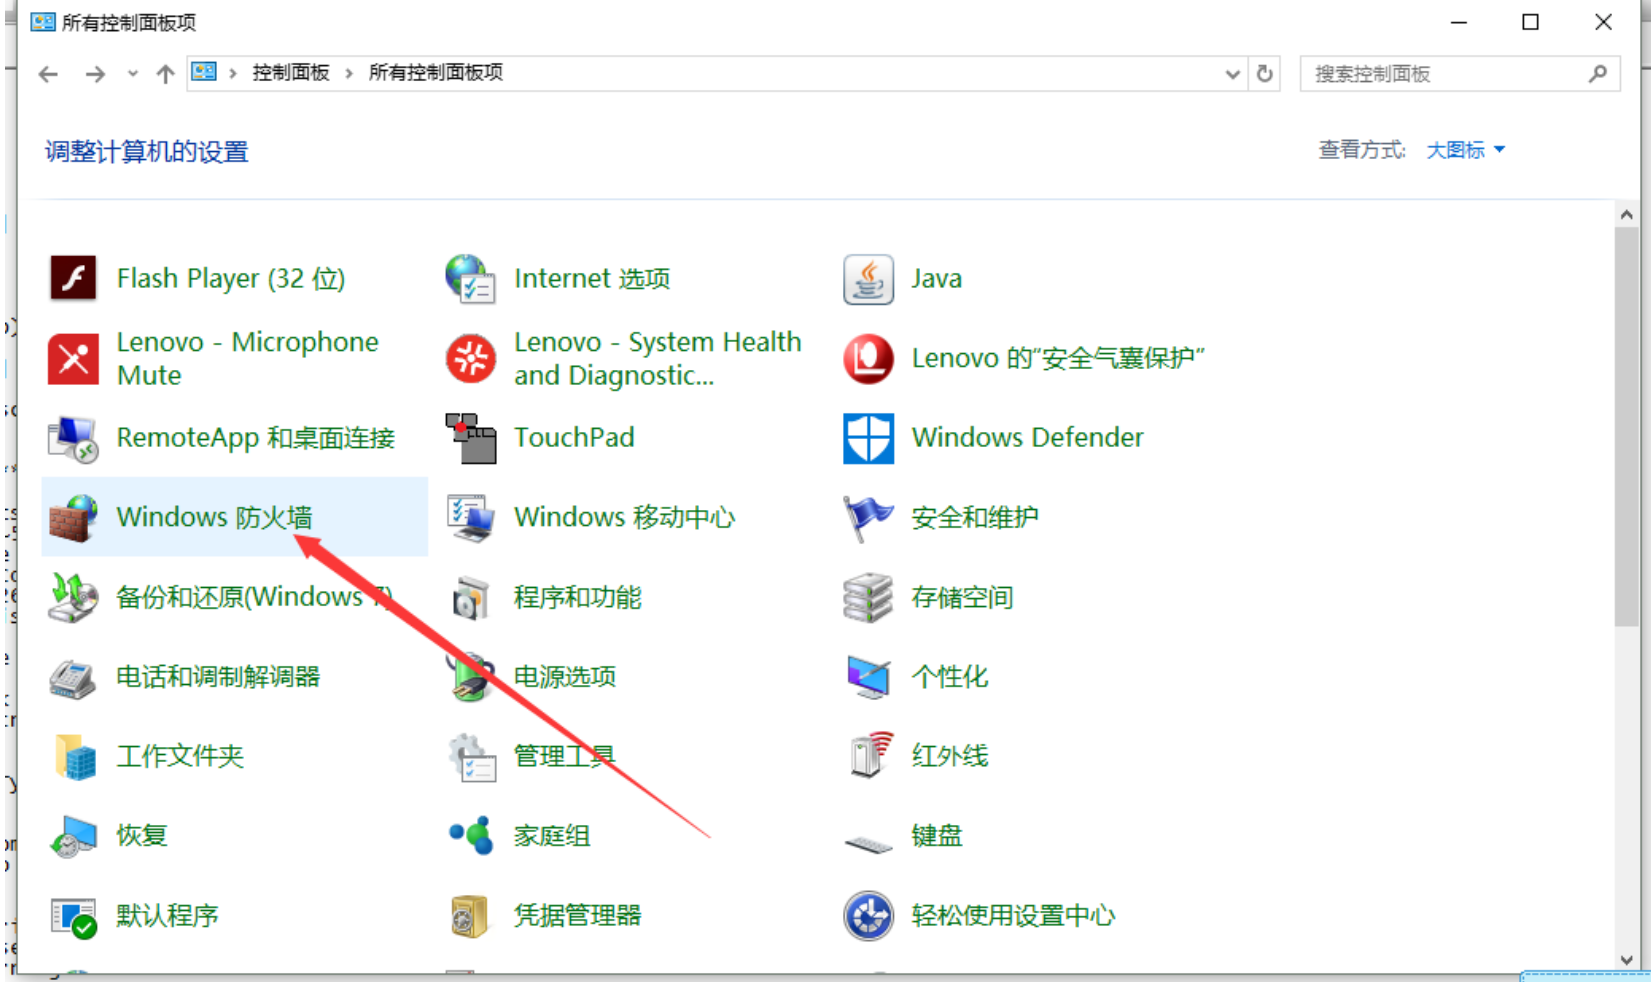Refresh the control panel view

[x=1265, y=74]
